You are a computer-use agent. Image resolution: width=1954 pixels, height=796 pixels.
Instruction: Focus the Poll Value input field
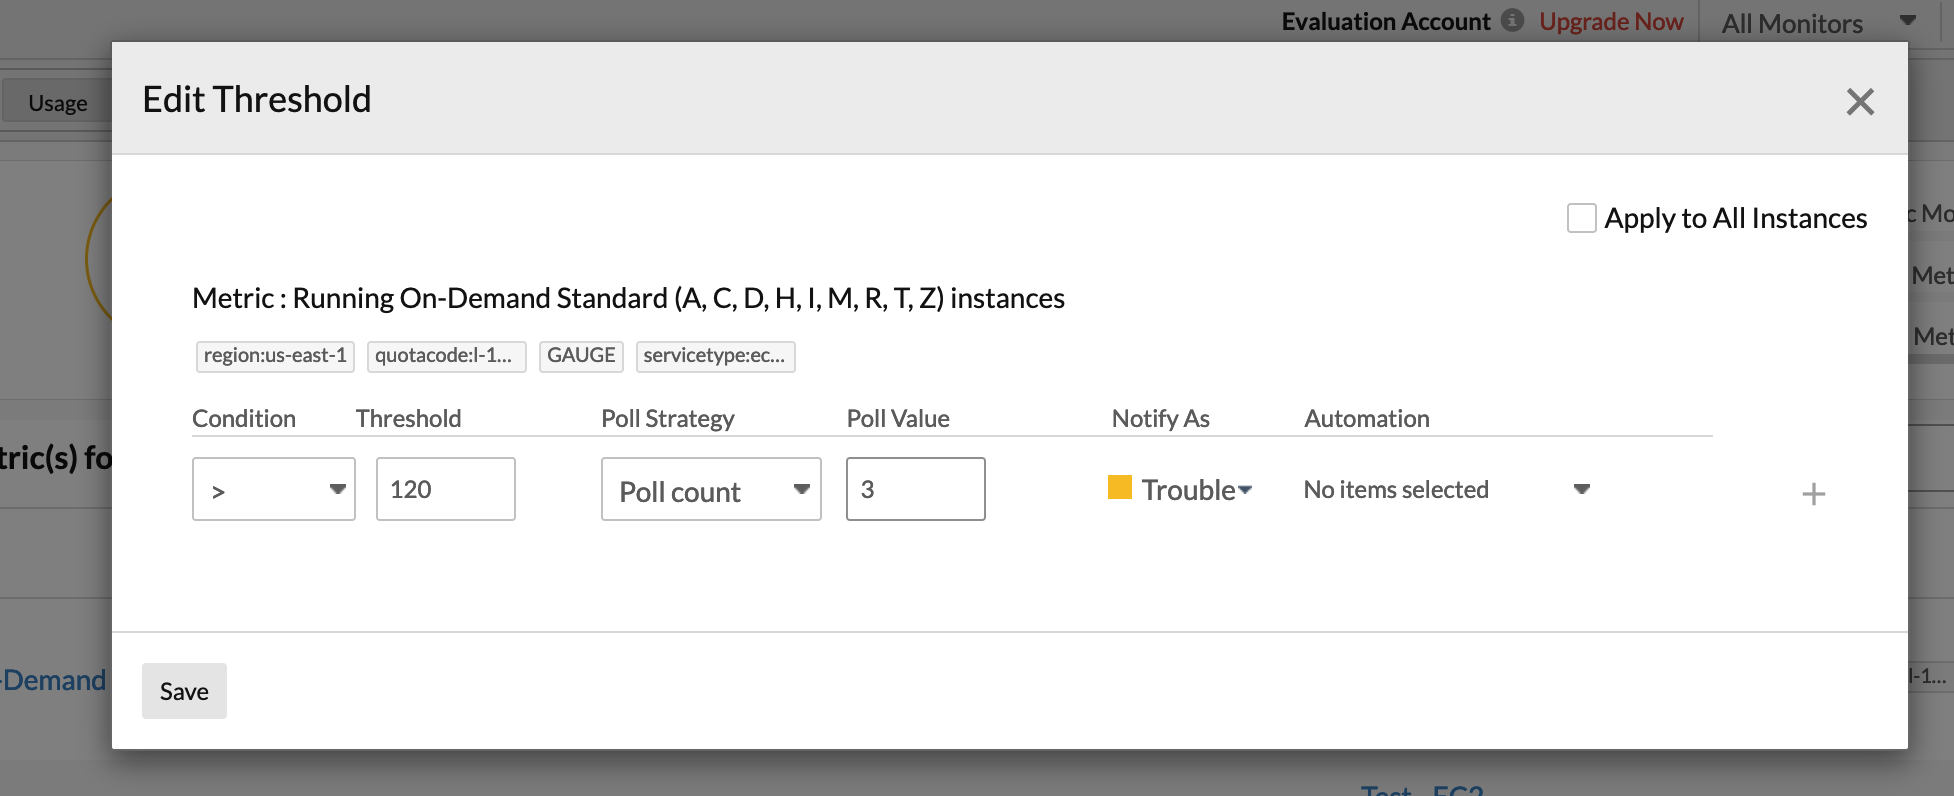[915, 489]
